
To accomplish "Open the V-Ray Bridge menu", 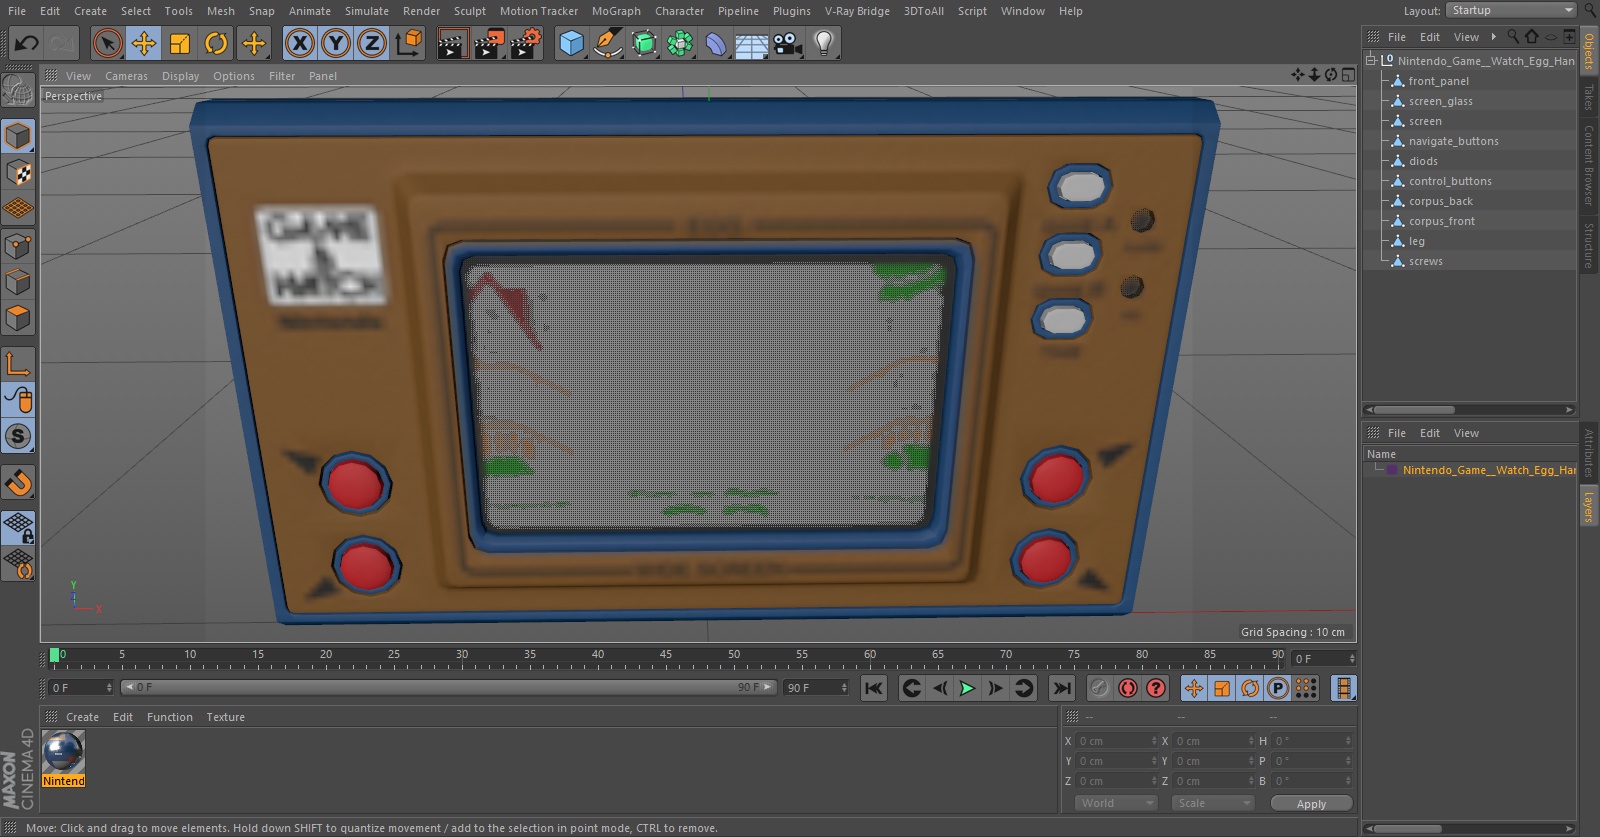I will pyautogui.click(x=857, y=11).
